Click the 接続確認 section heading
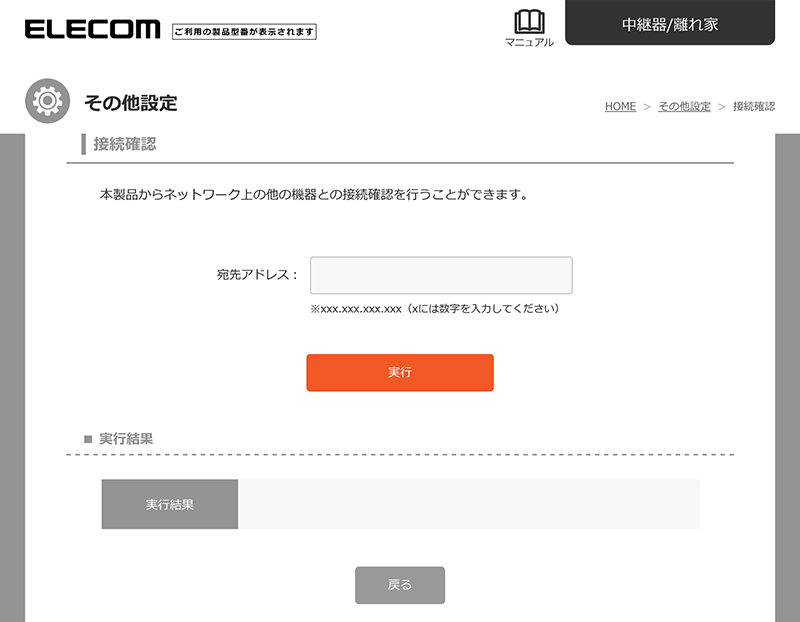800x622 pixels. click(125, 144)
